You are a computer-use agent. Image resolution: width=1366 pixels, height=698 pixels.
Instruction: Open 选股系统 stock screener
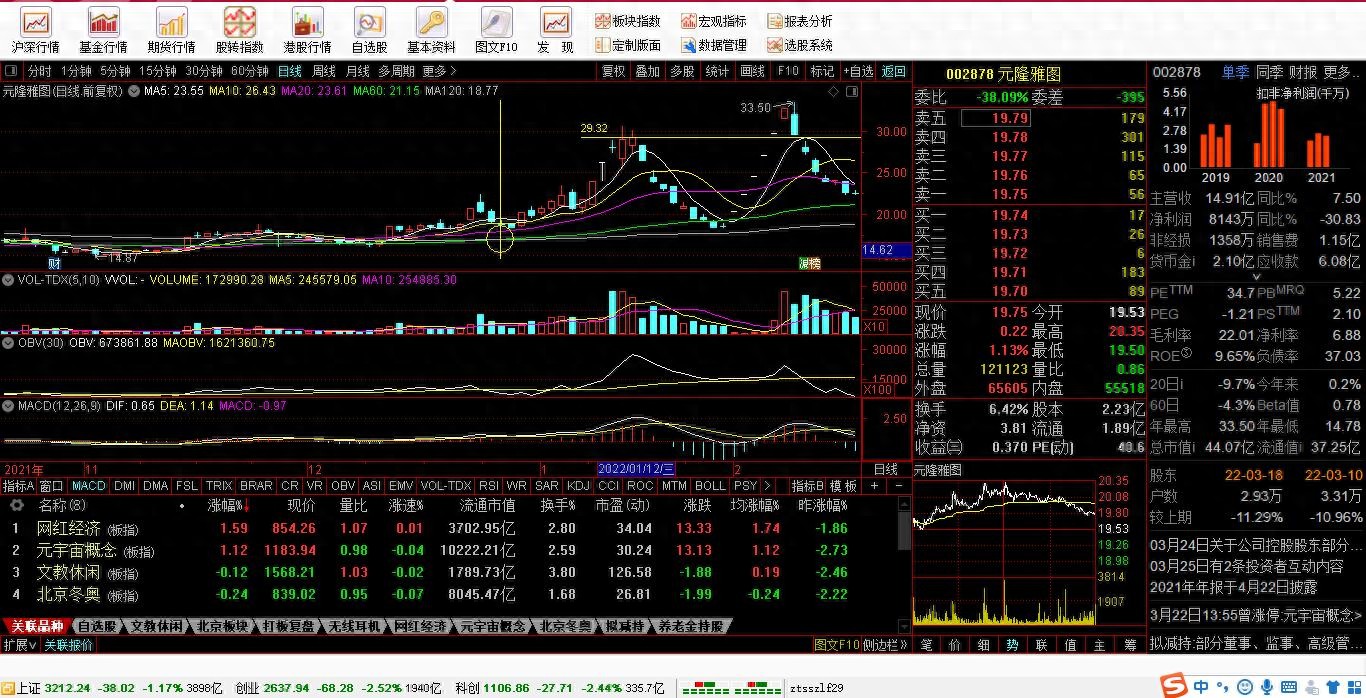pos(799,45)
